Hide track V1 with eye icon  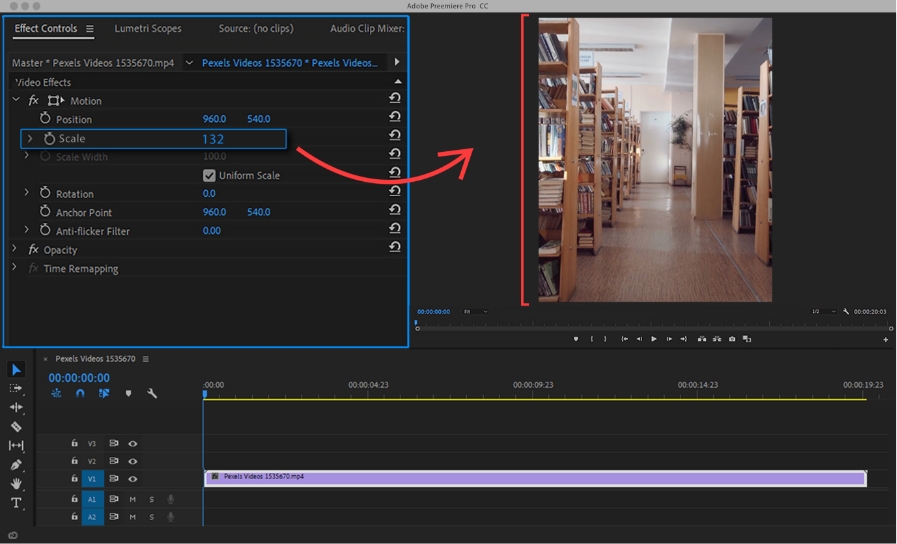click(x=132, y=480)
